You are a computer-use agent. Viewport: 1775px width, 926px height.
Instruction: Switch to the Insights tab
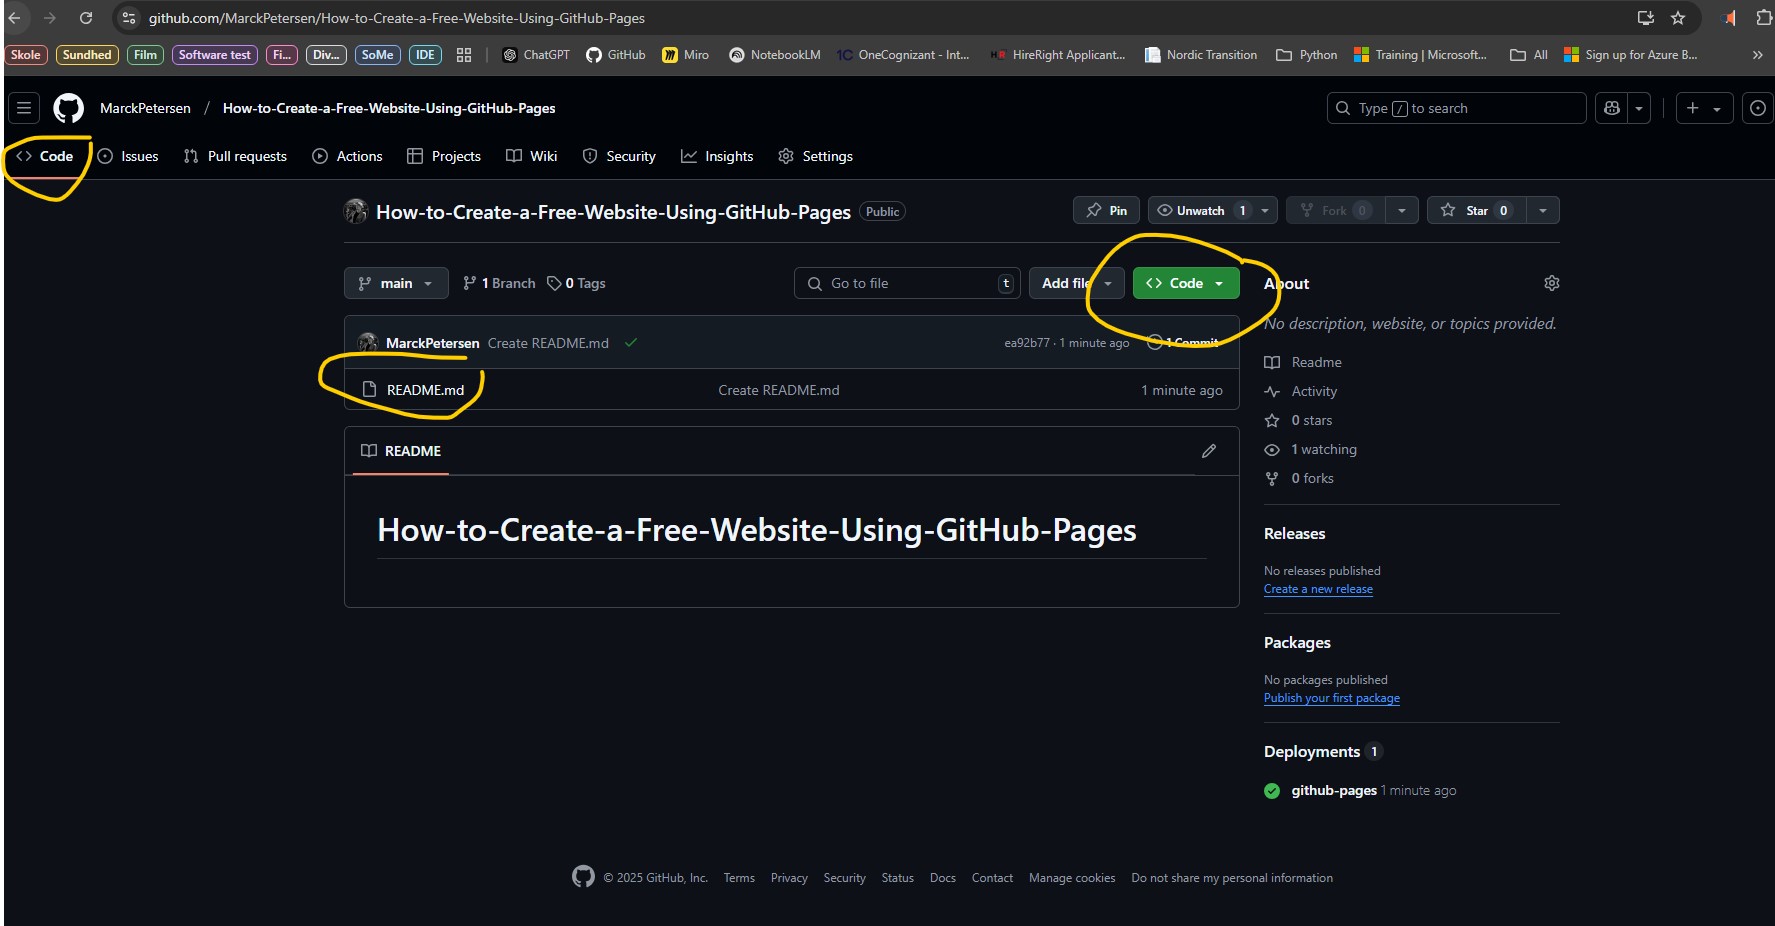[717, 156]
